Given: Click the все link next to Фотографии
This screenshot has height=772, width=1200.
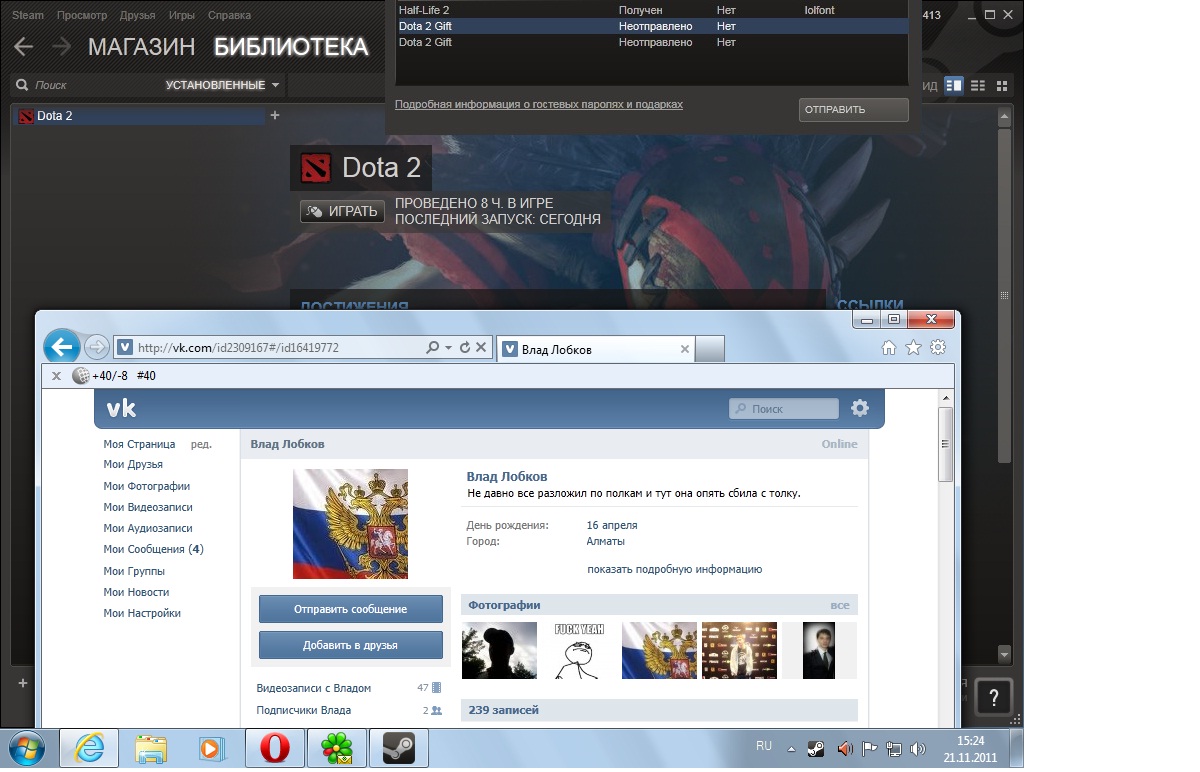Looking at the screenshot, I should [x=839, y=605].
